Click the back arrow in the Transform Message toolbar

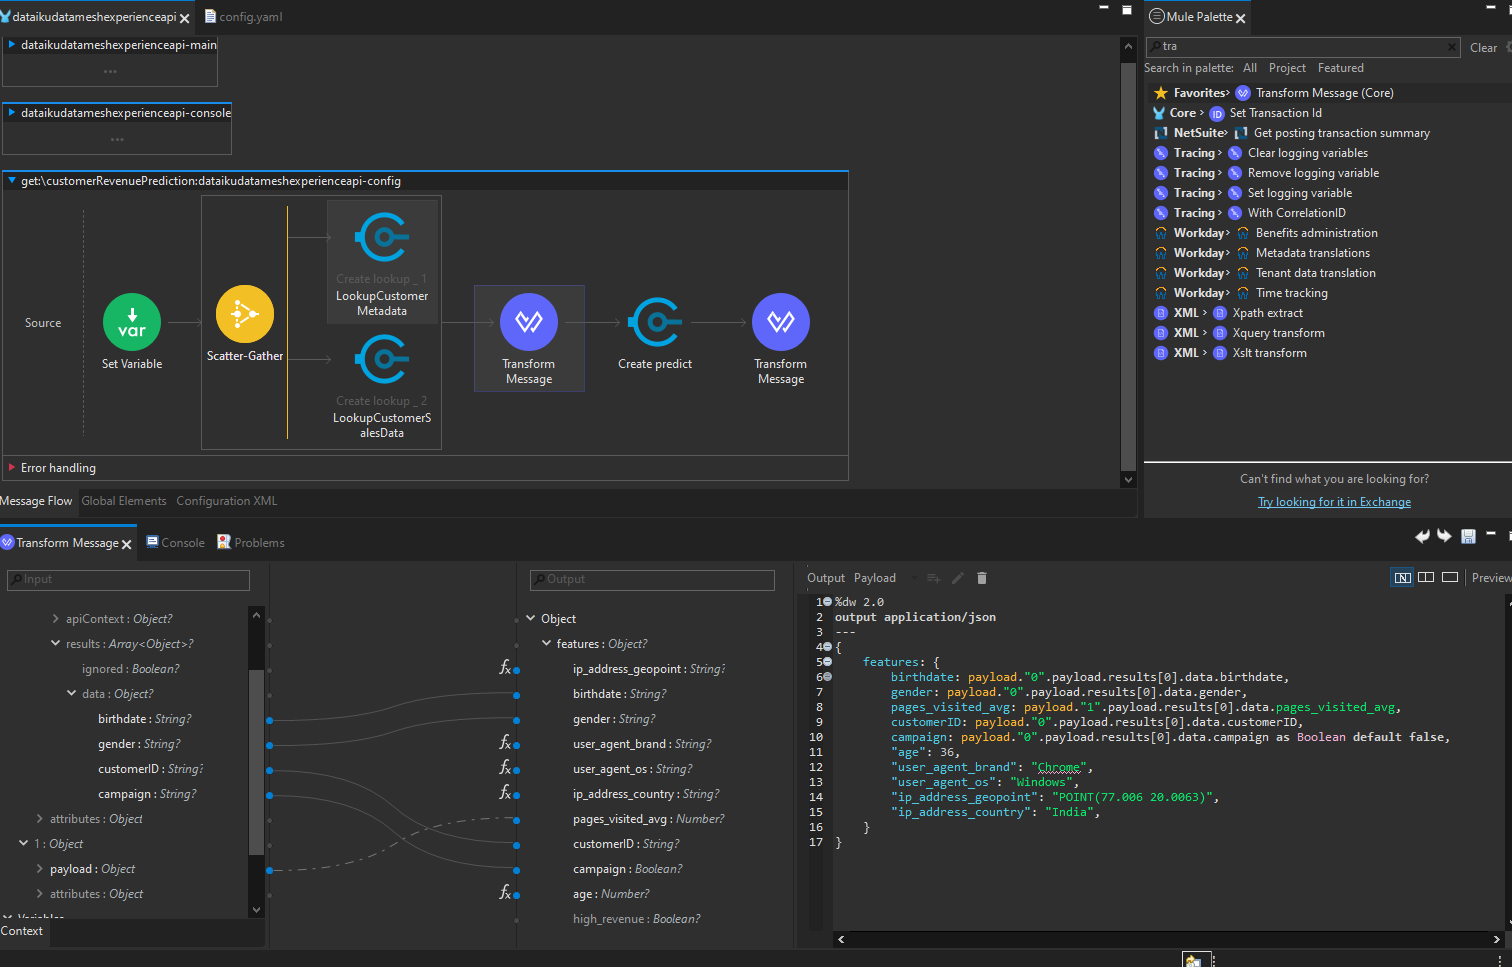(1422, 537)
